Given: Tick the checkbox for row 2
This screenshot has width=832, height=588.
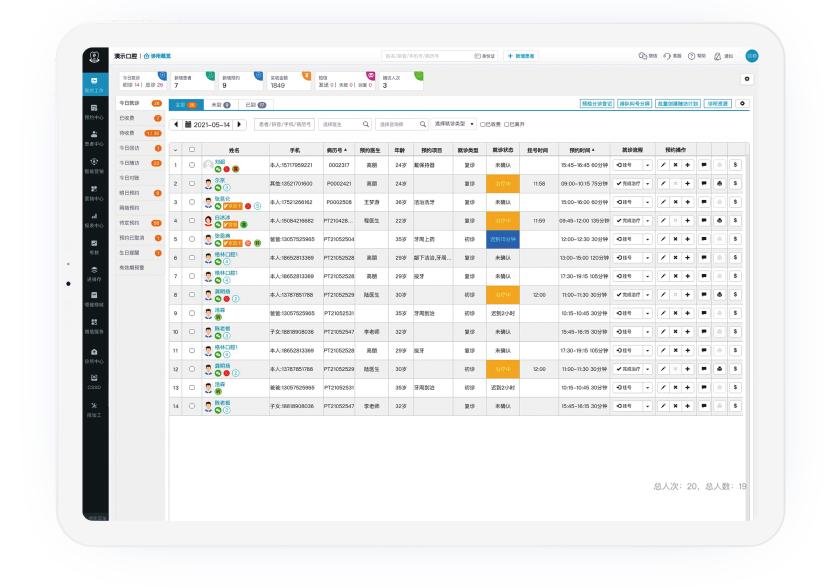Looking at the screenshot, I should [x=192, y=184].
